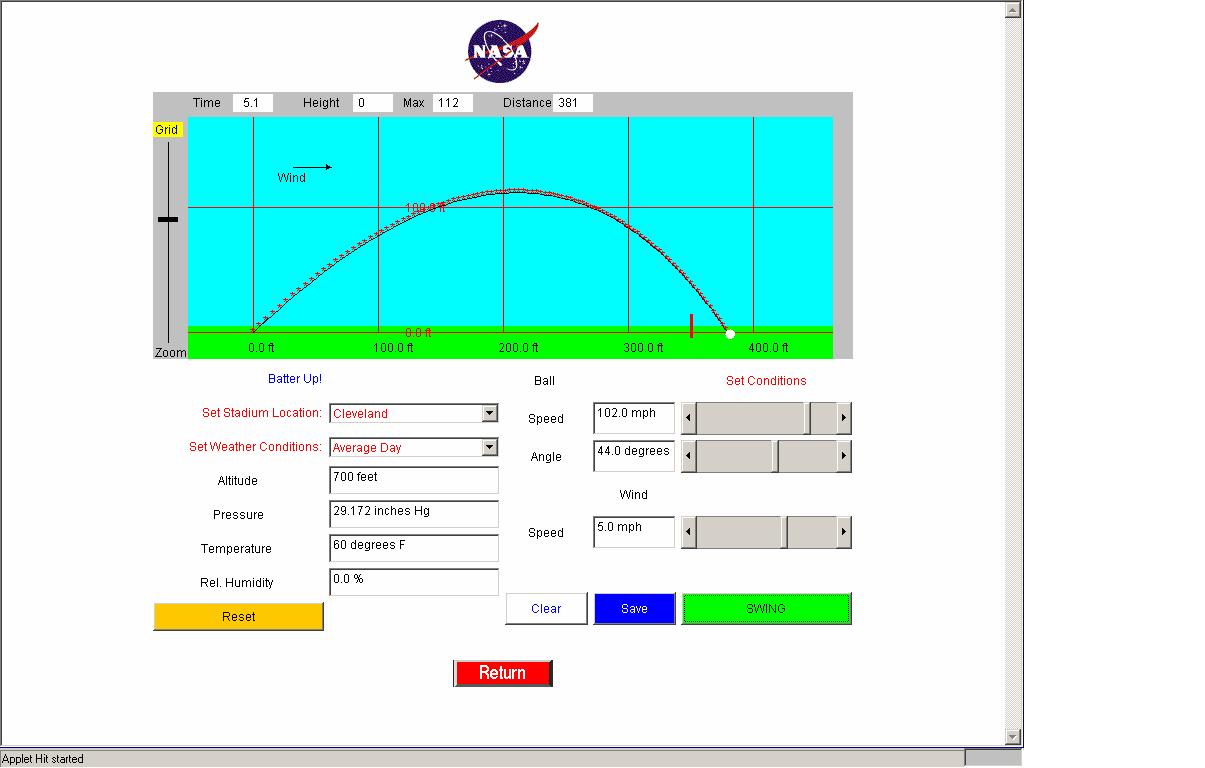Click the "Set Conditions" red label
The width and height of the screenshot is (1205, 768).
pyautogui.click(x=766, y=381)
